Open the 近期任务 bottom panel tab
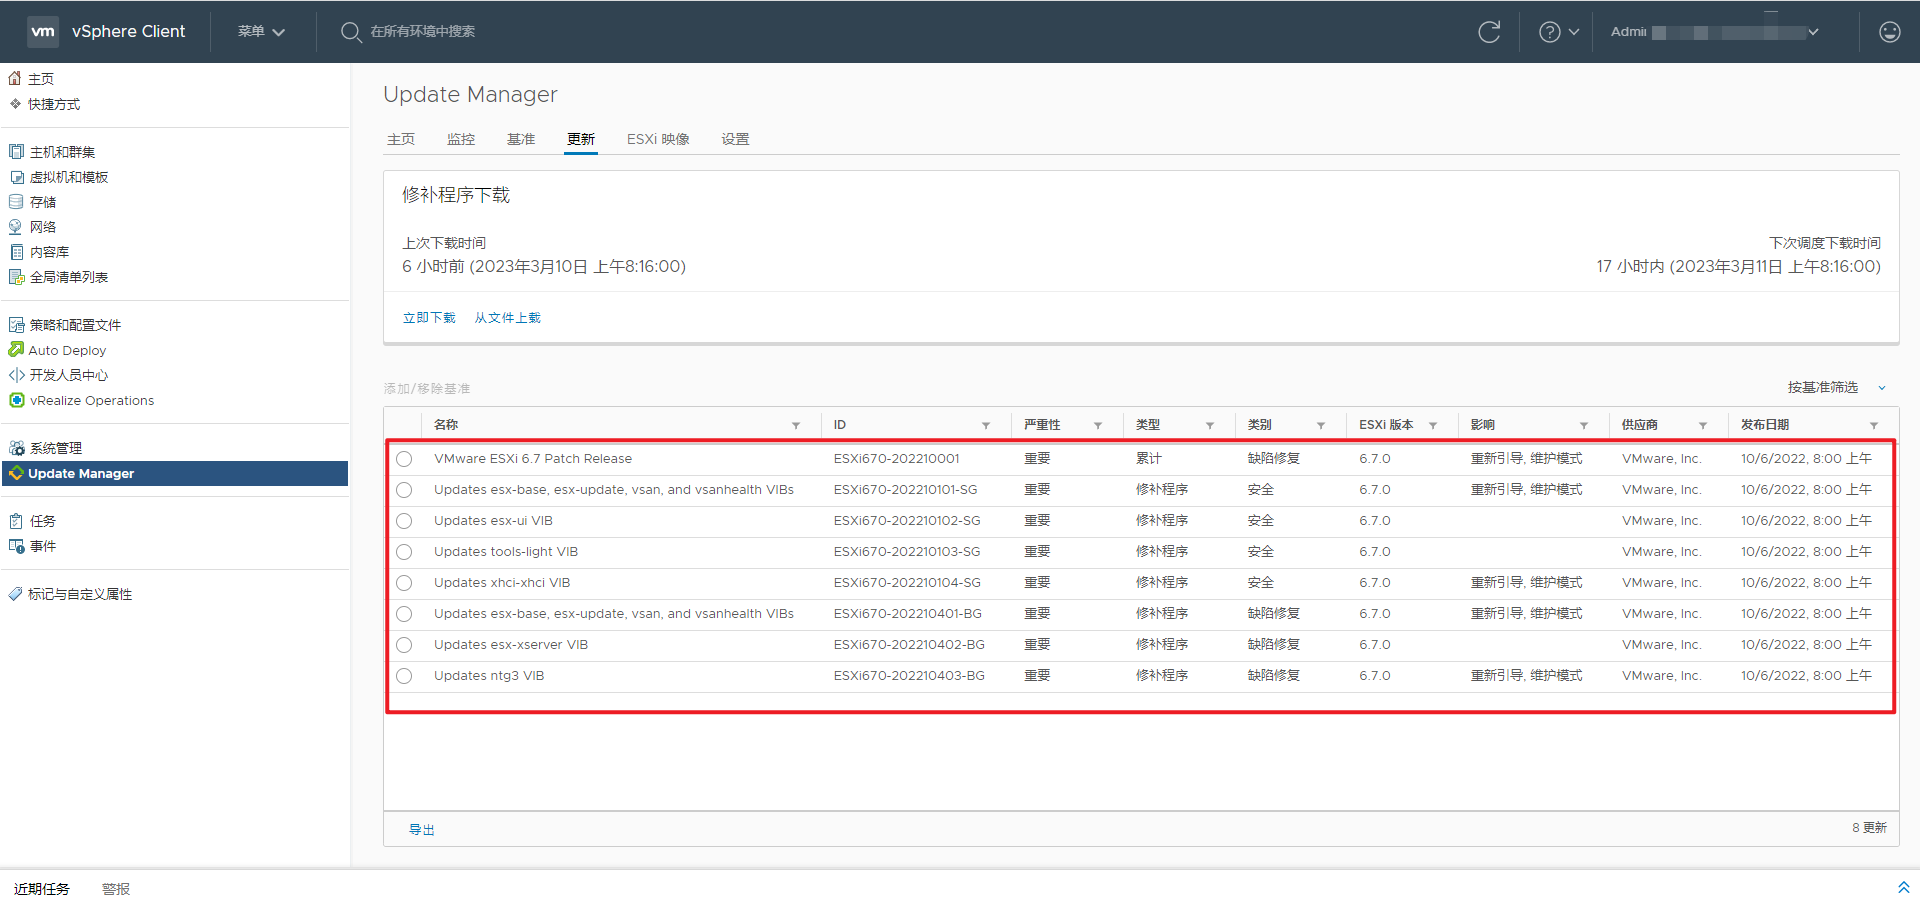1920x902 pixels. 42,889
